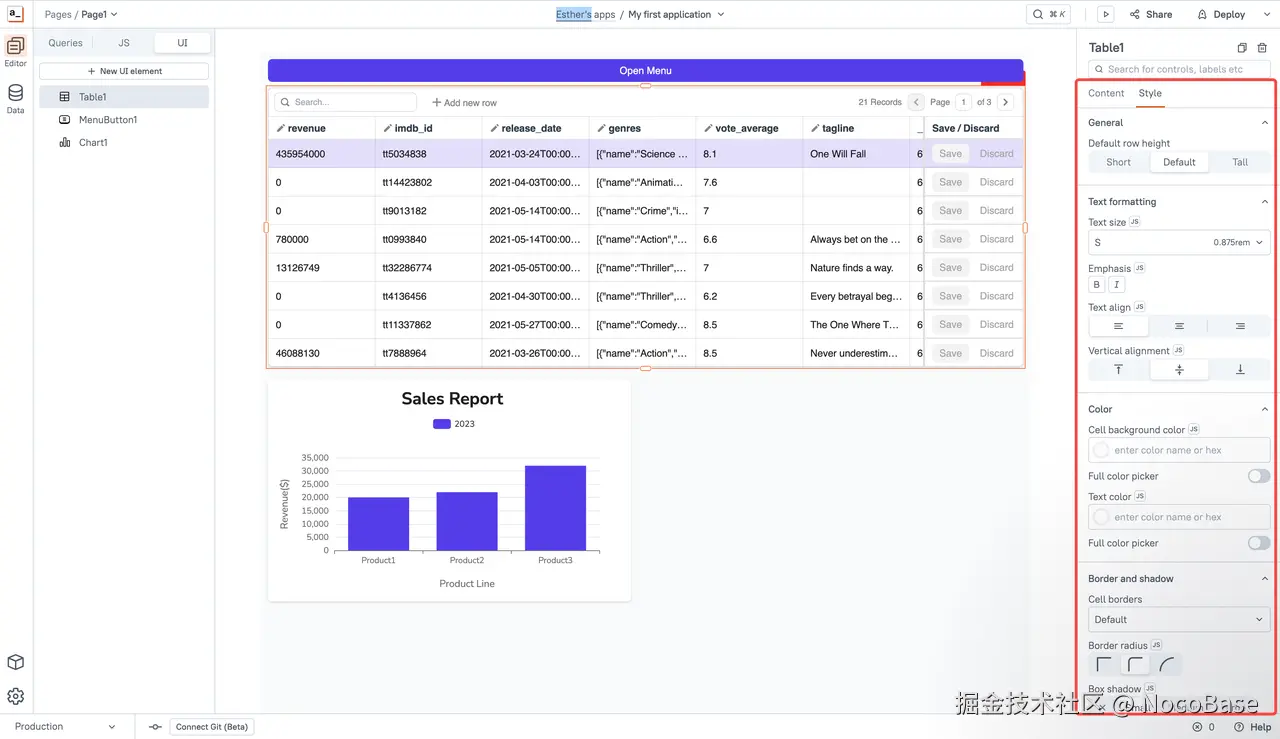Open the global search magnifier
The width and height of the screenshot is (1280, 739).
click(1040, 14)
